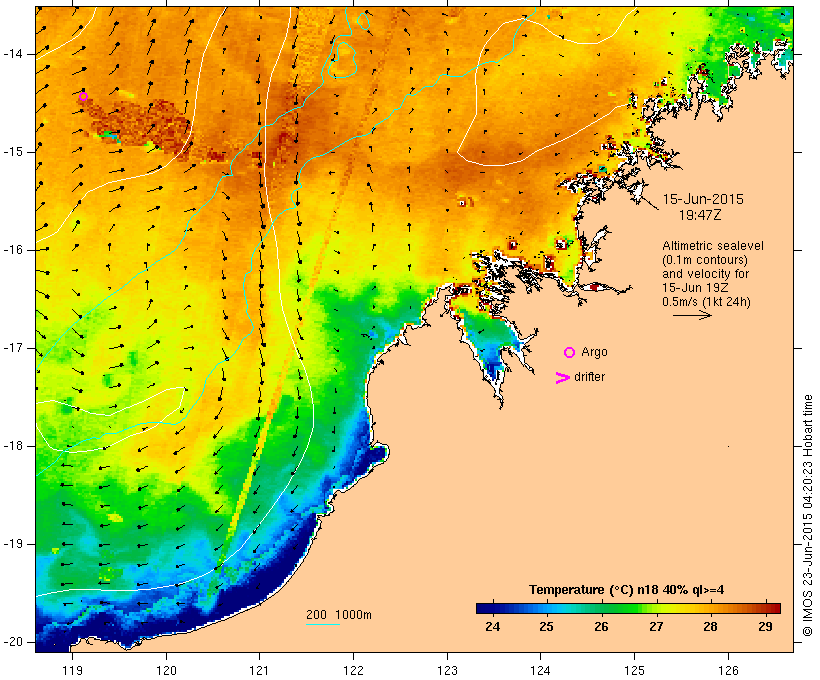Click the latitude axis label -19
The height and width of the screenshot is (680, 820).
12,545
